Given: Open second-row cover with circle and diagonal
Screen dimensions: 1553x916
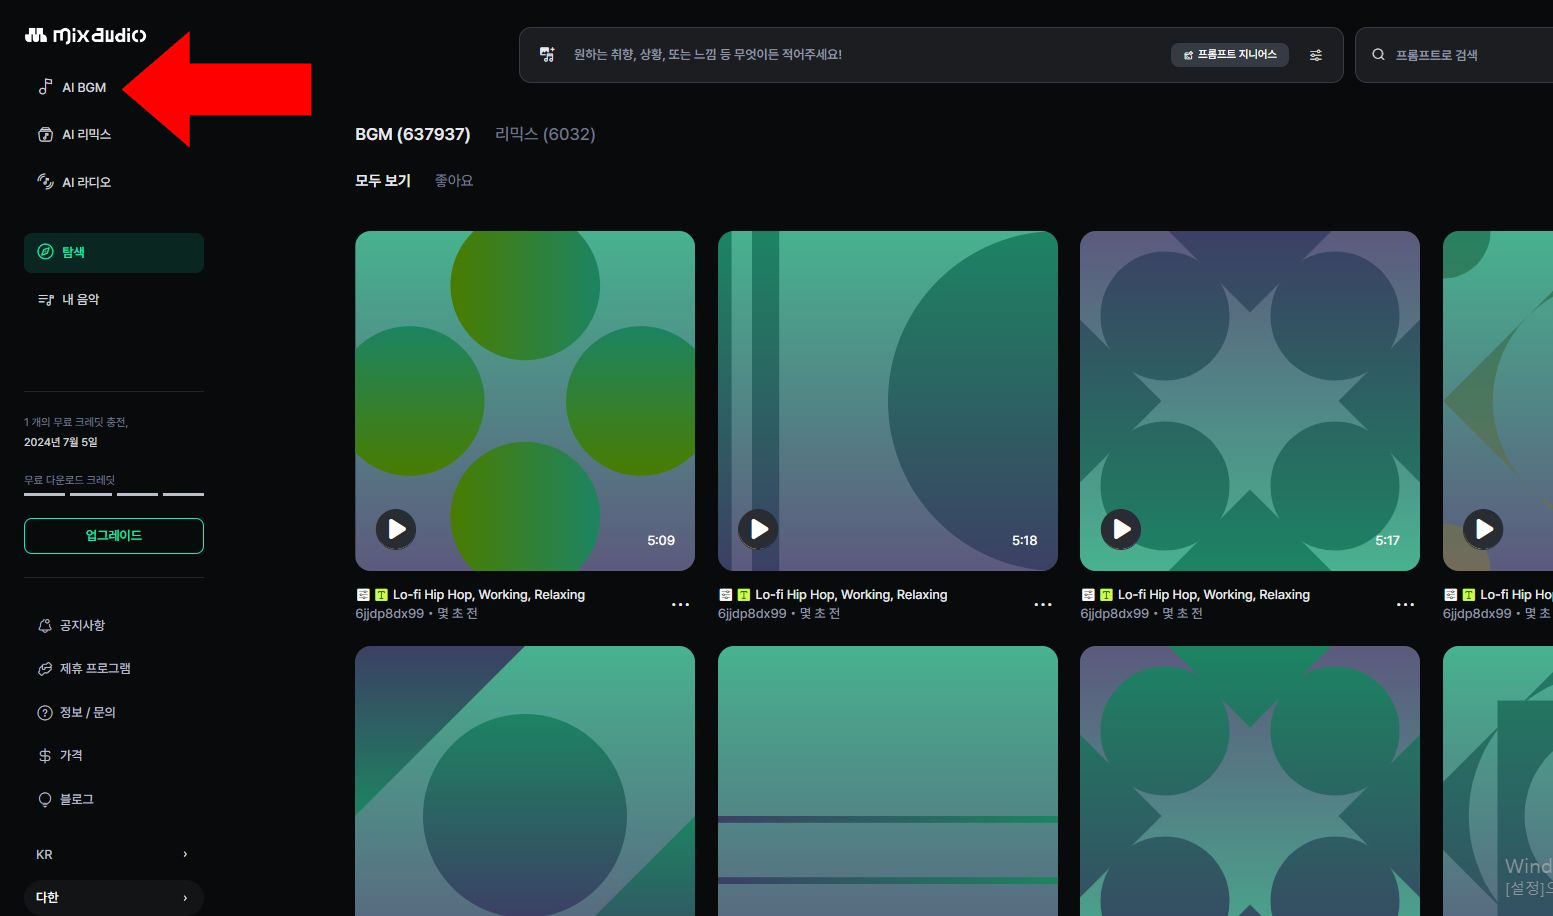Looking at the screenshot, I should [x=525, y=781].
